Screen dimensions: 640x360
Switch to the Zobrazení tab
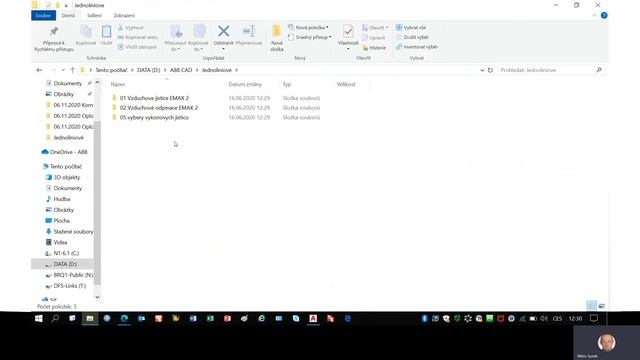click(124, 16)
